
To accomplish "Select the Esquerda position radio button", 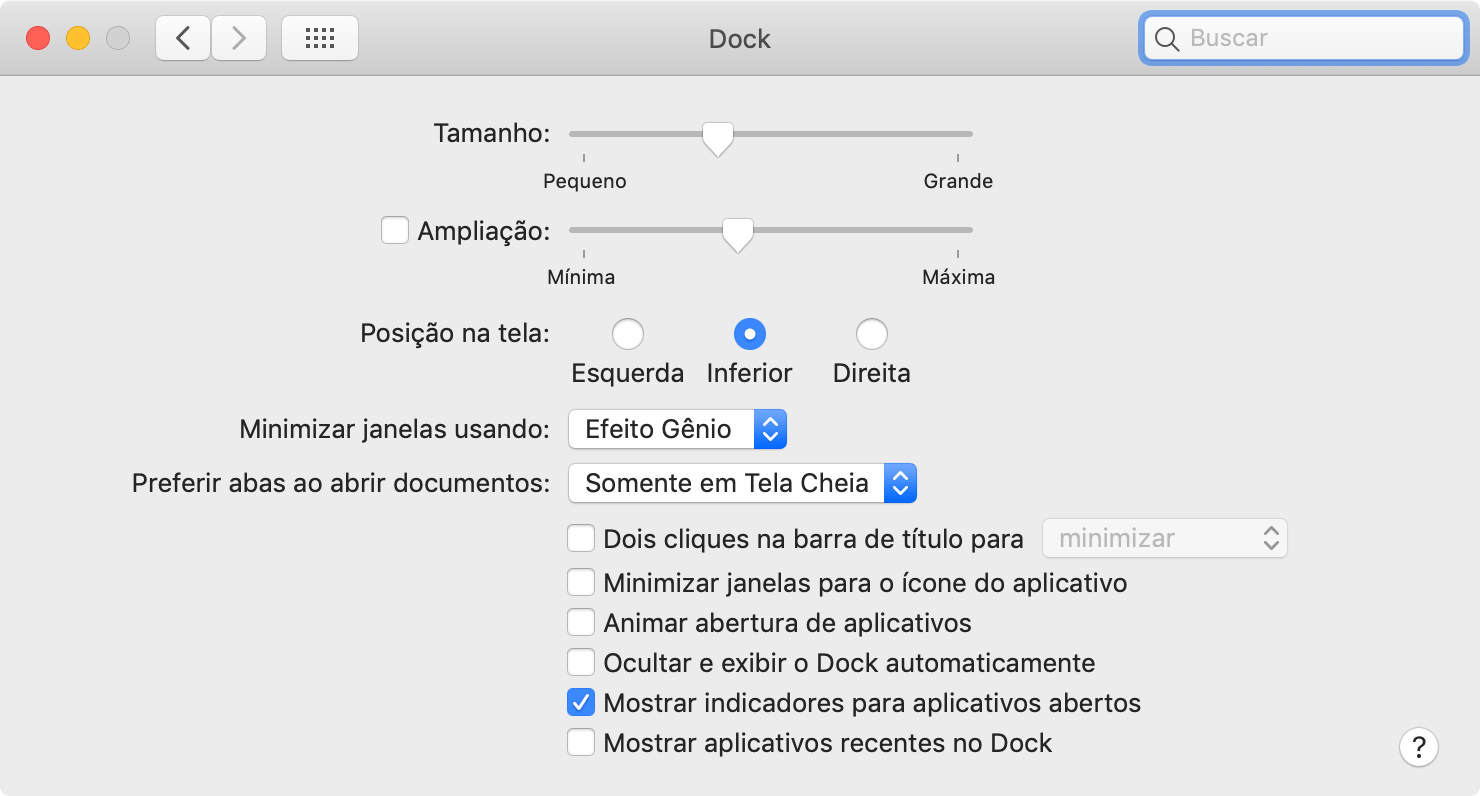I will pos(628,333).
